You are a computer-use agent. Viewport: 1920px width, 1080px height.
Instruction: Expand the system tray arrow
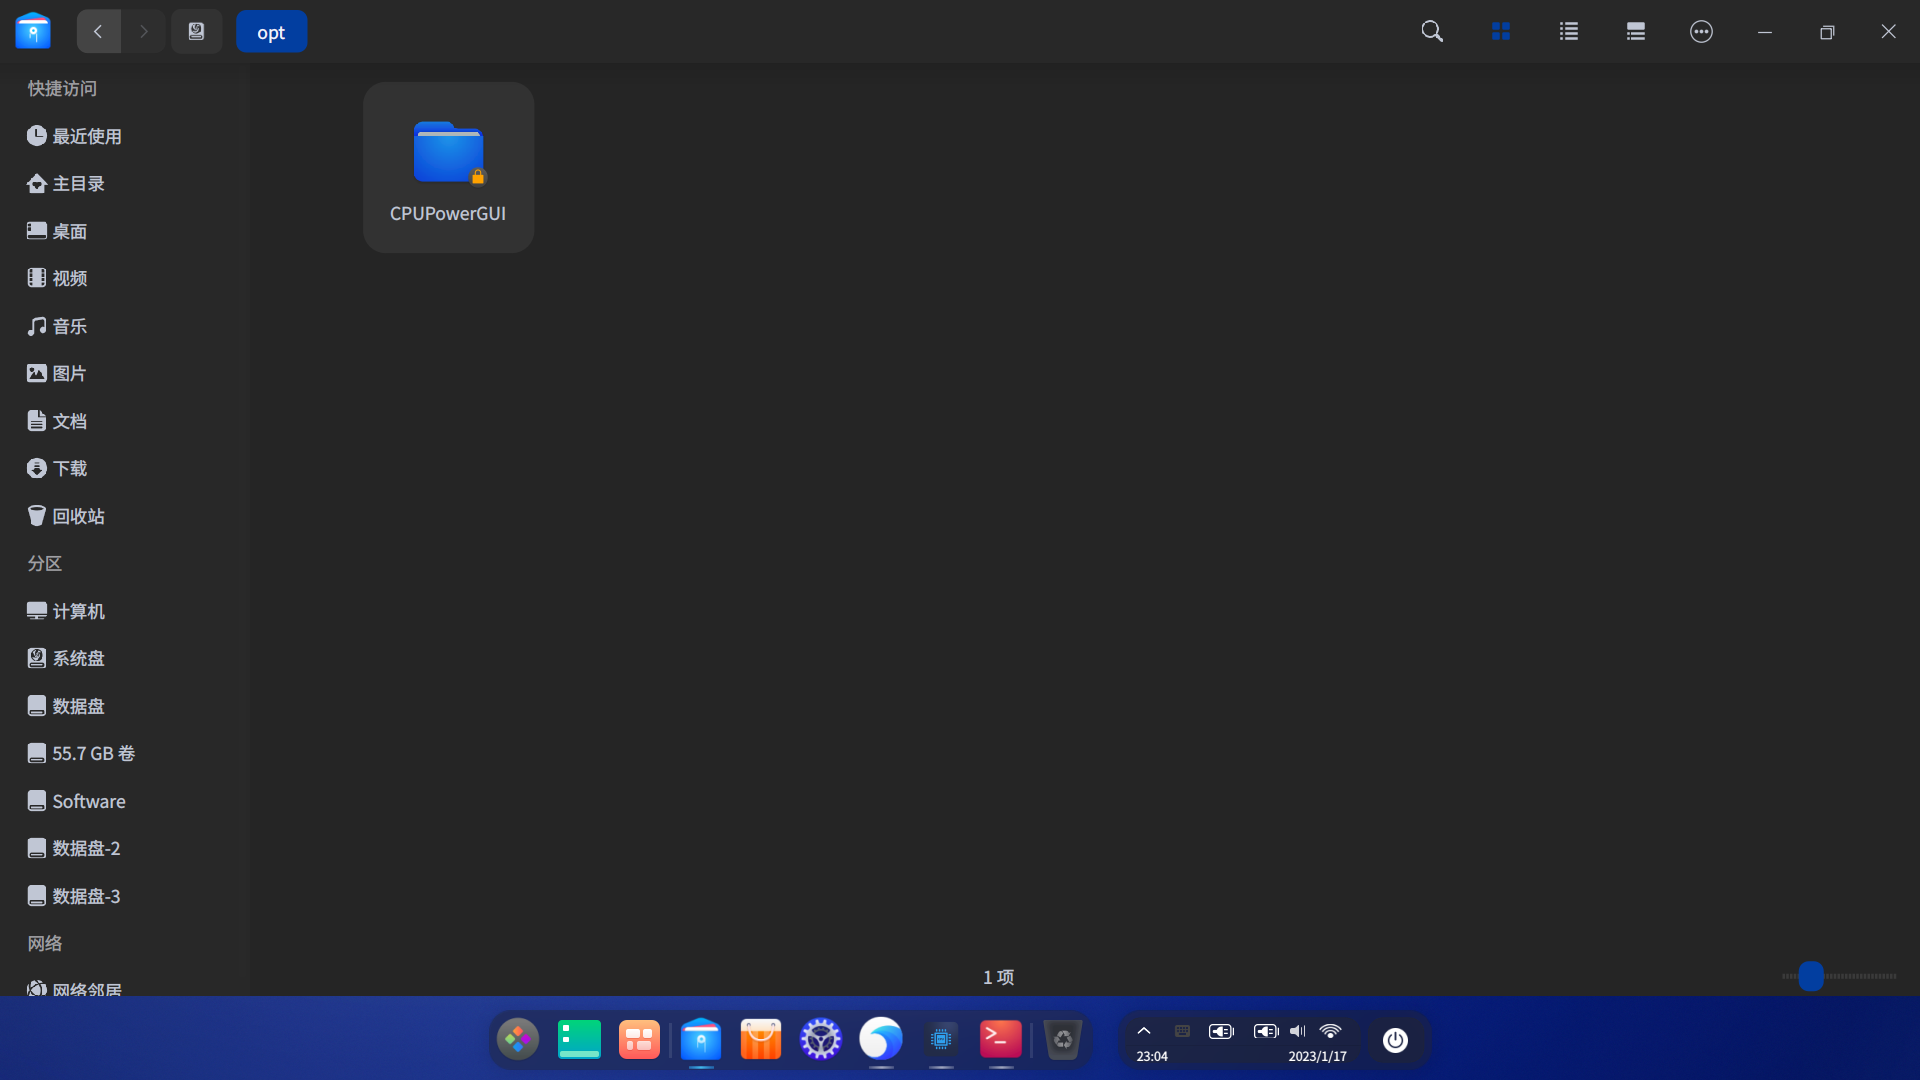tap(1144, 1031)
